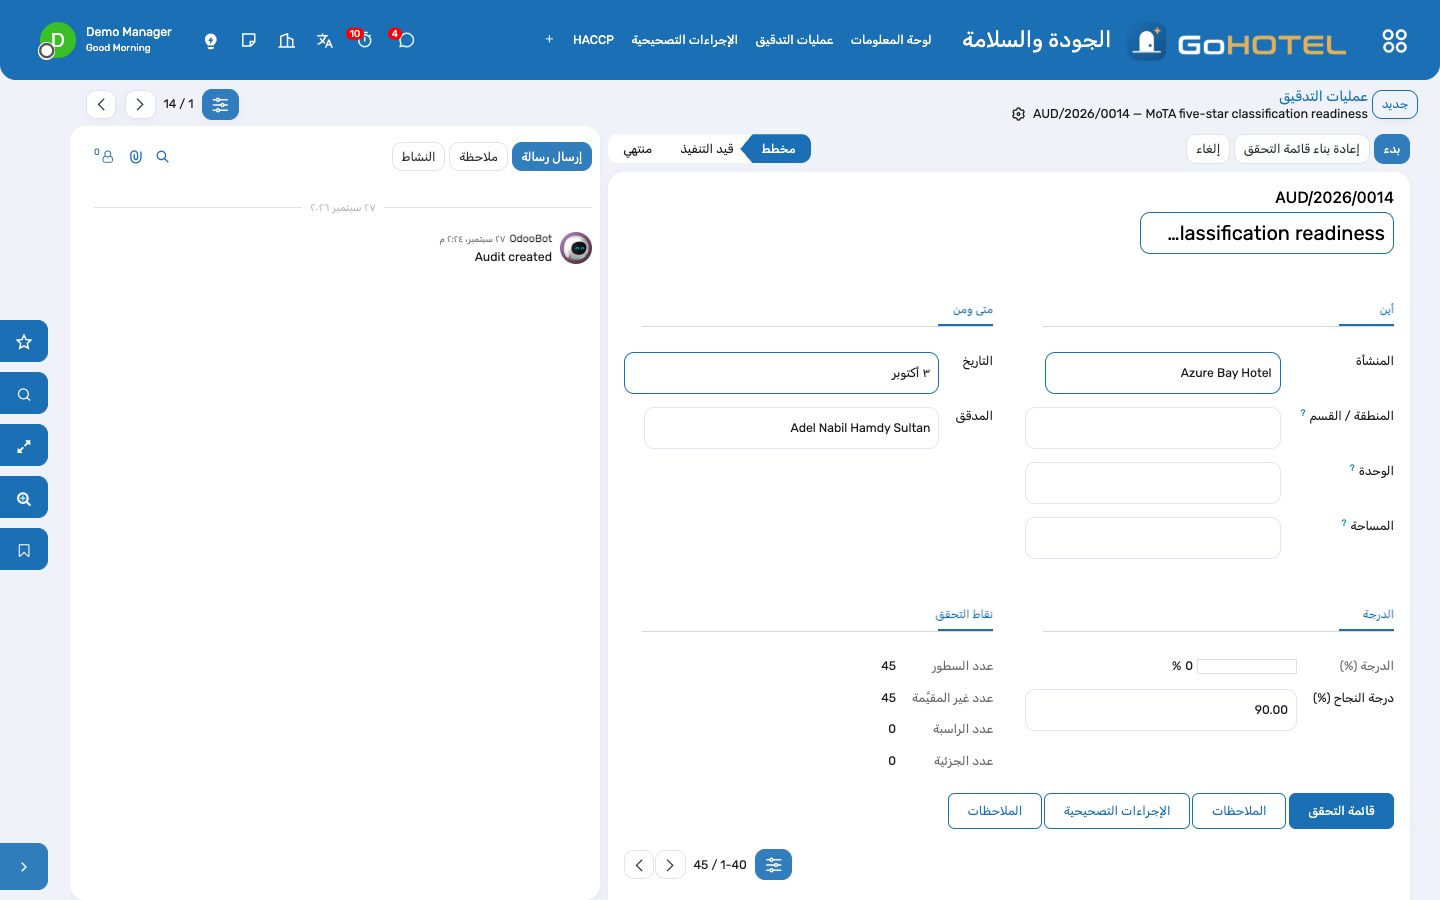Image resolution: width=1440 pixels, height=900 pixels.
Task: Click الجودة والسلامة app title
Action: pos(1037,40)
